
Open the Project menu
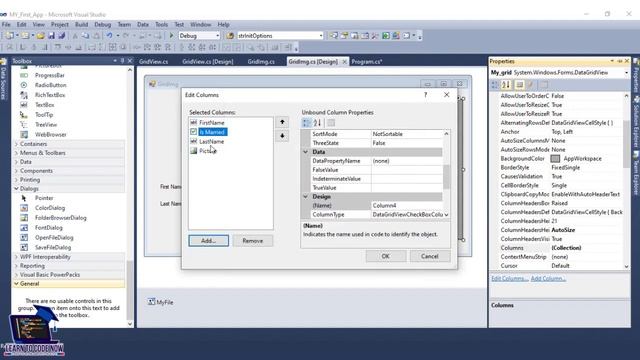[60, 24]
